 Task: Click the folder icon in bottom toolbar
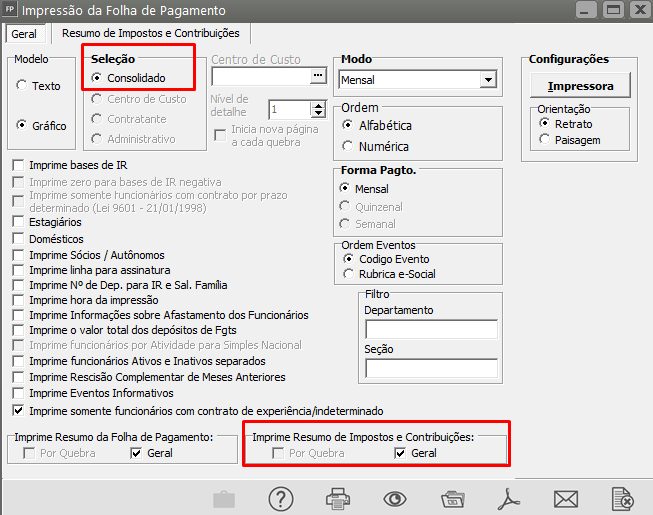(x=453, y=497)
